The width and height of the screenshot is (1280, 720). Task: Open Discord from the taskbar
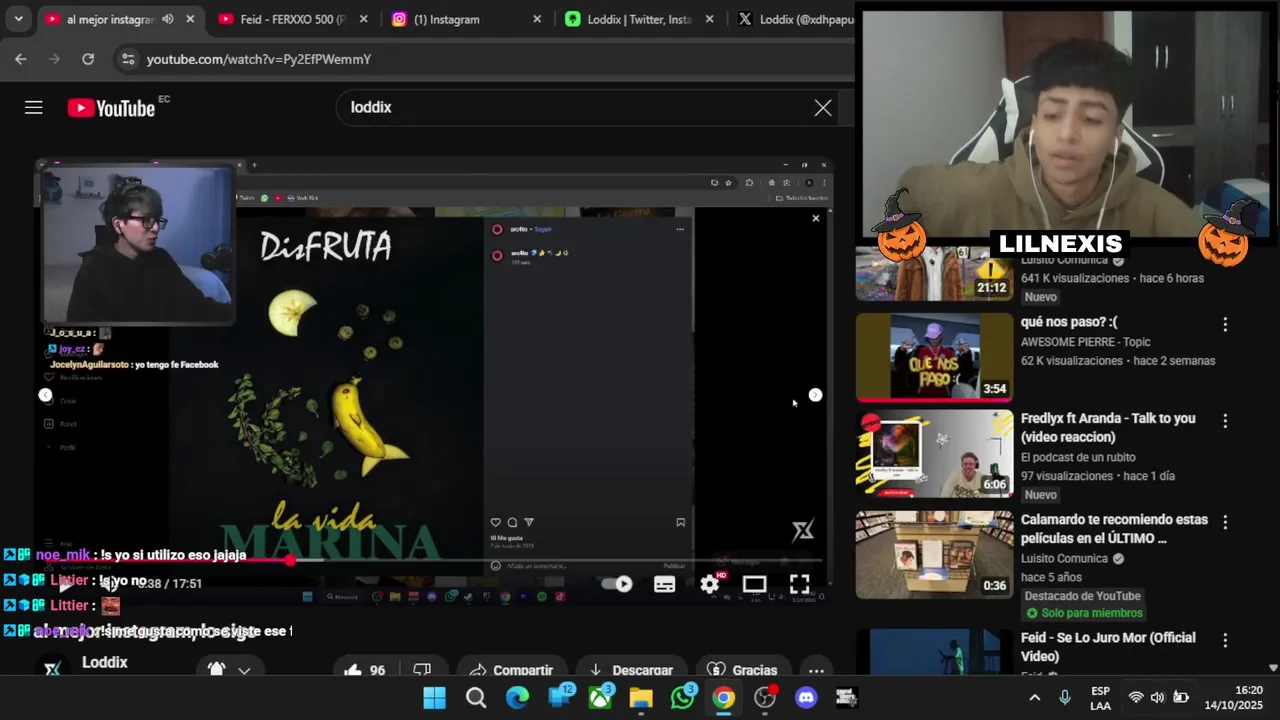[806, 698]
